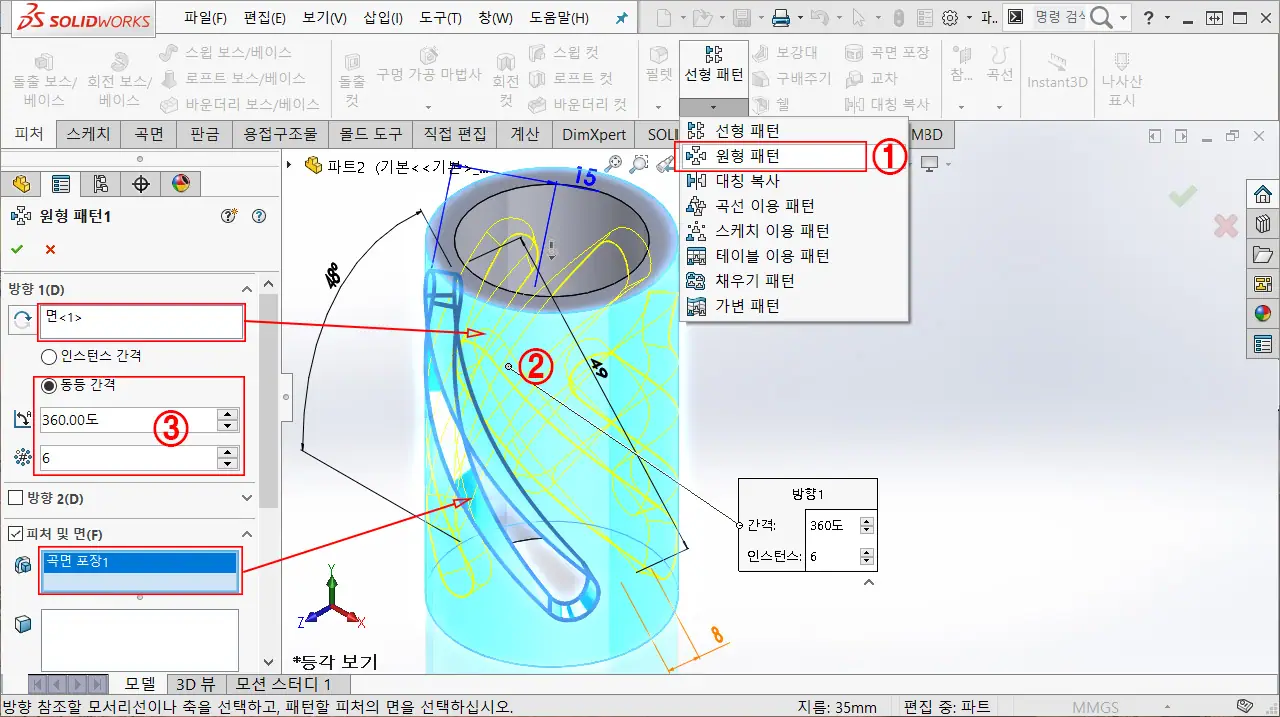Click the 선형 패턴 toolbar button
Image resolution: width=1280 pixels, height=717 pixels.
(x=714, y=65)
